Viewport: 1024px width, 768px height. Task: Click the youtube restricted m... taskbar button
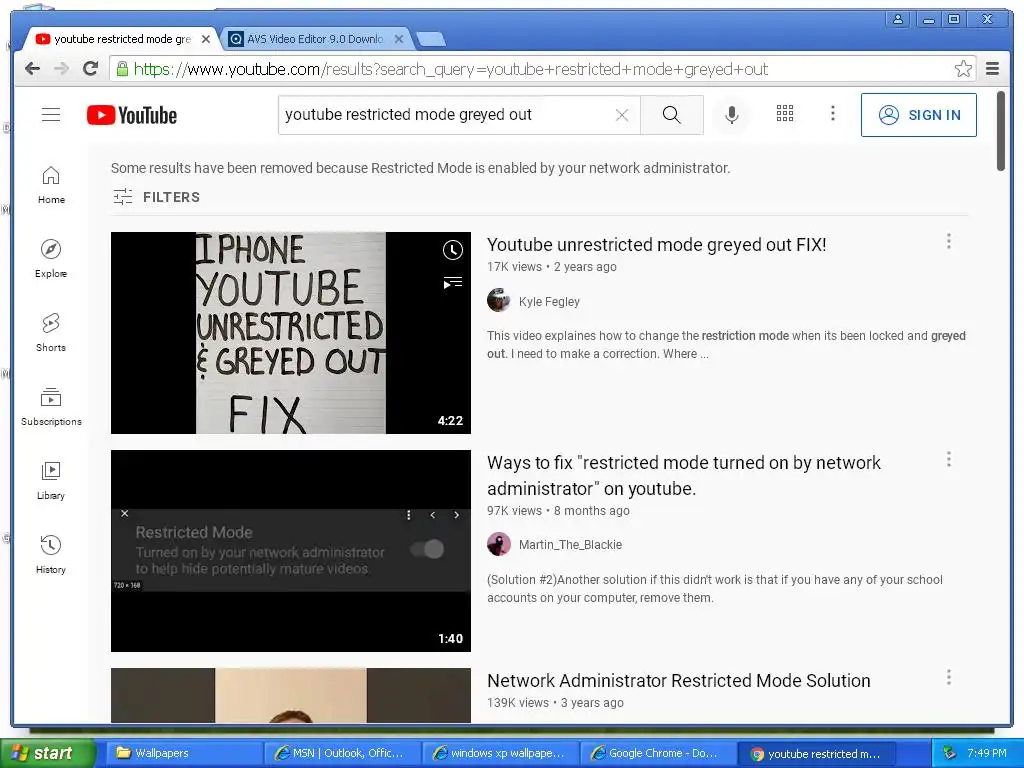(816, 753)
